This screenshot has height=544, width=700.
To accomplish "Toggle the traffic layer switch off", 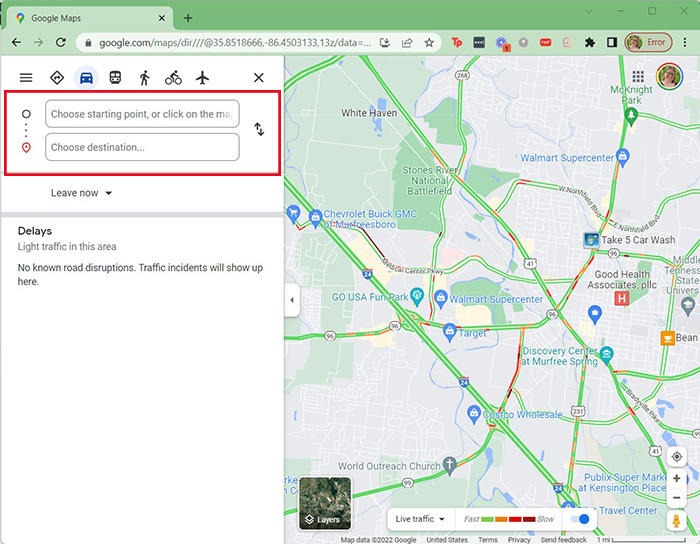I will tap(580, 519).
